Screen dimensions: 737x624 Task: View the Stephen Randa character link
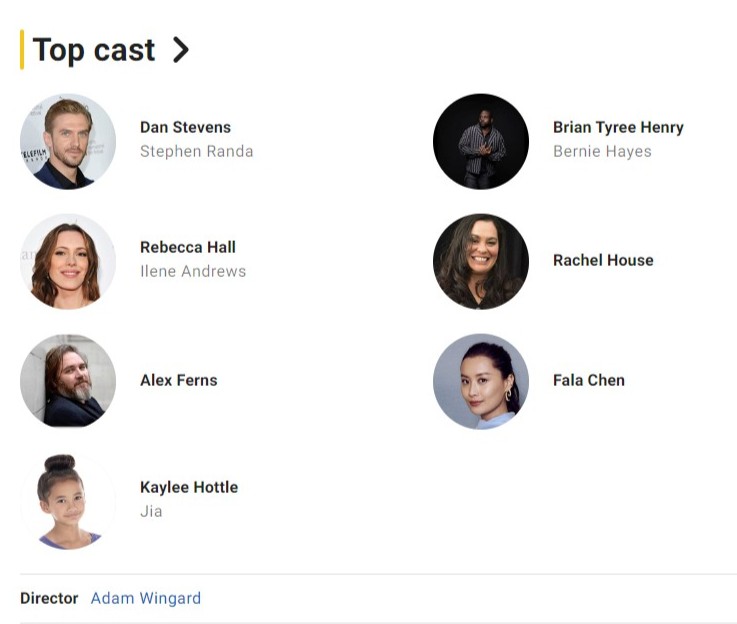click(196, 152)
